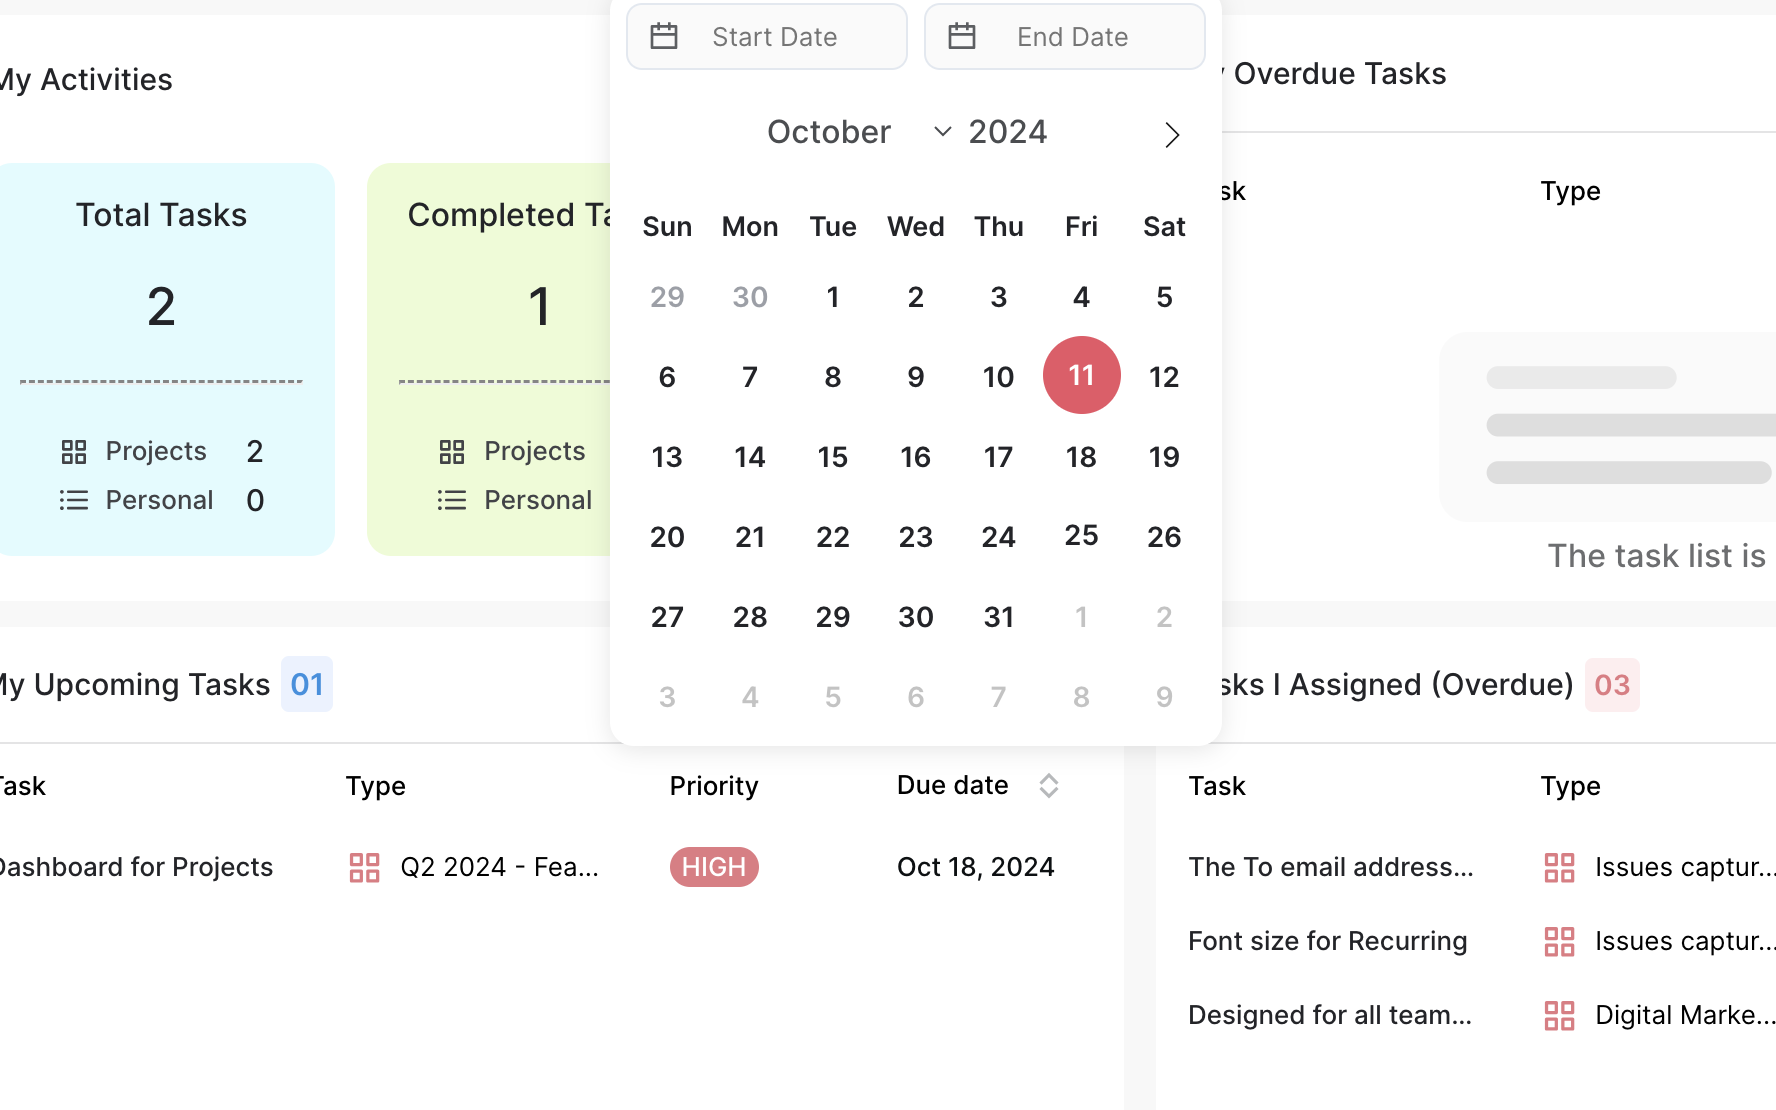Open the Font size for Recurring task
Screen dimensions: 1776x1110
click(x=1327, y=941)
